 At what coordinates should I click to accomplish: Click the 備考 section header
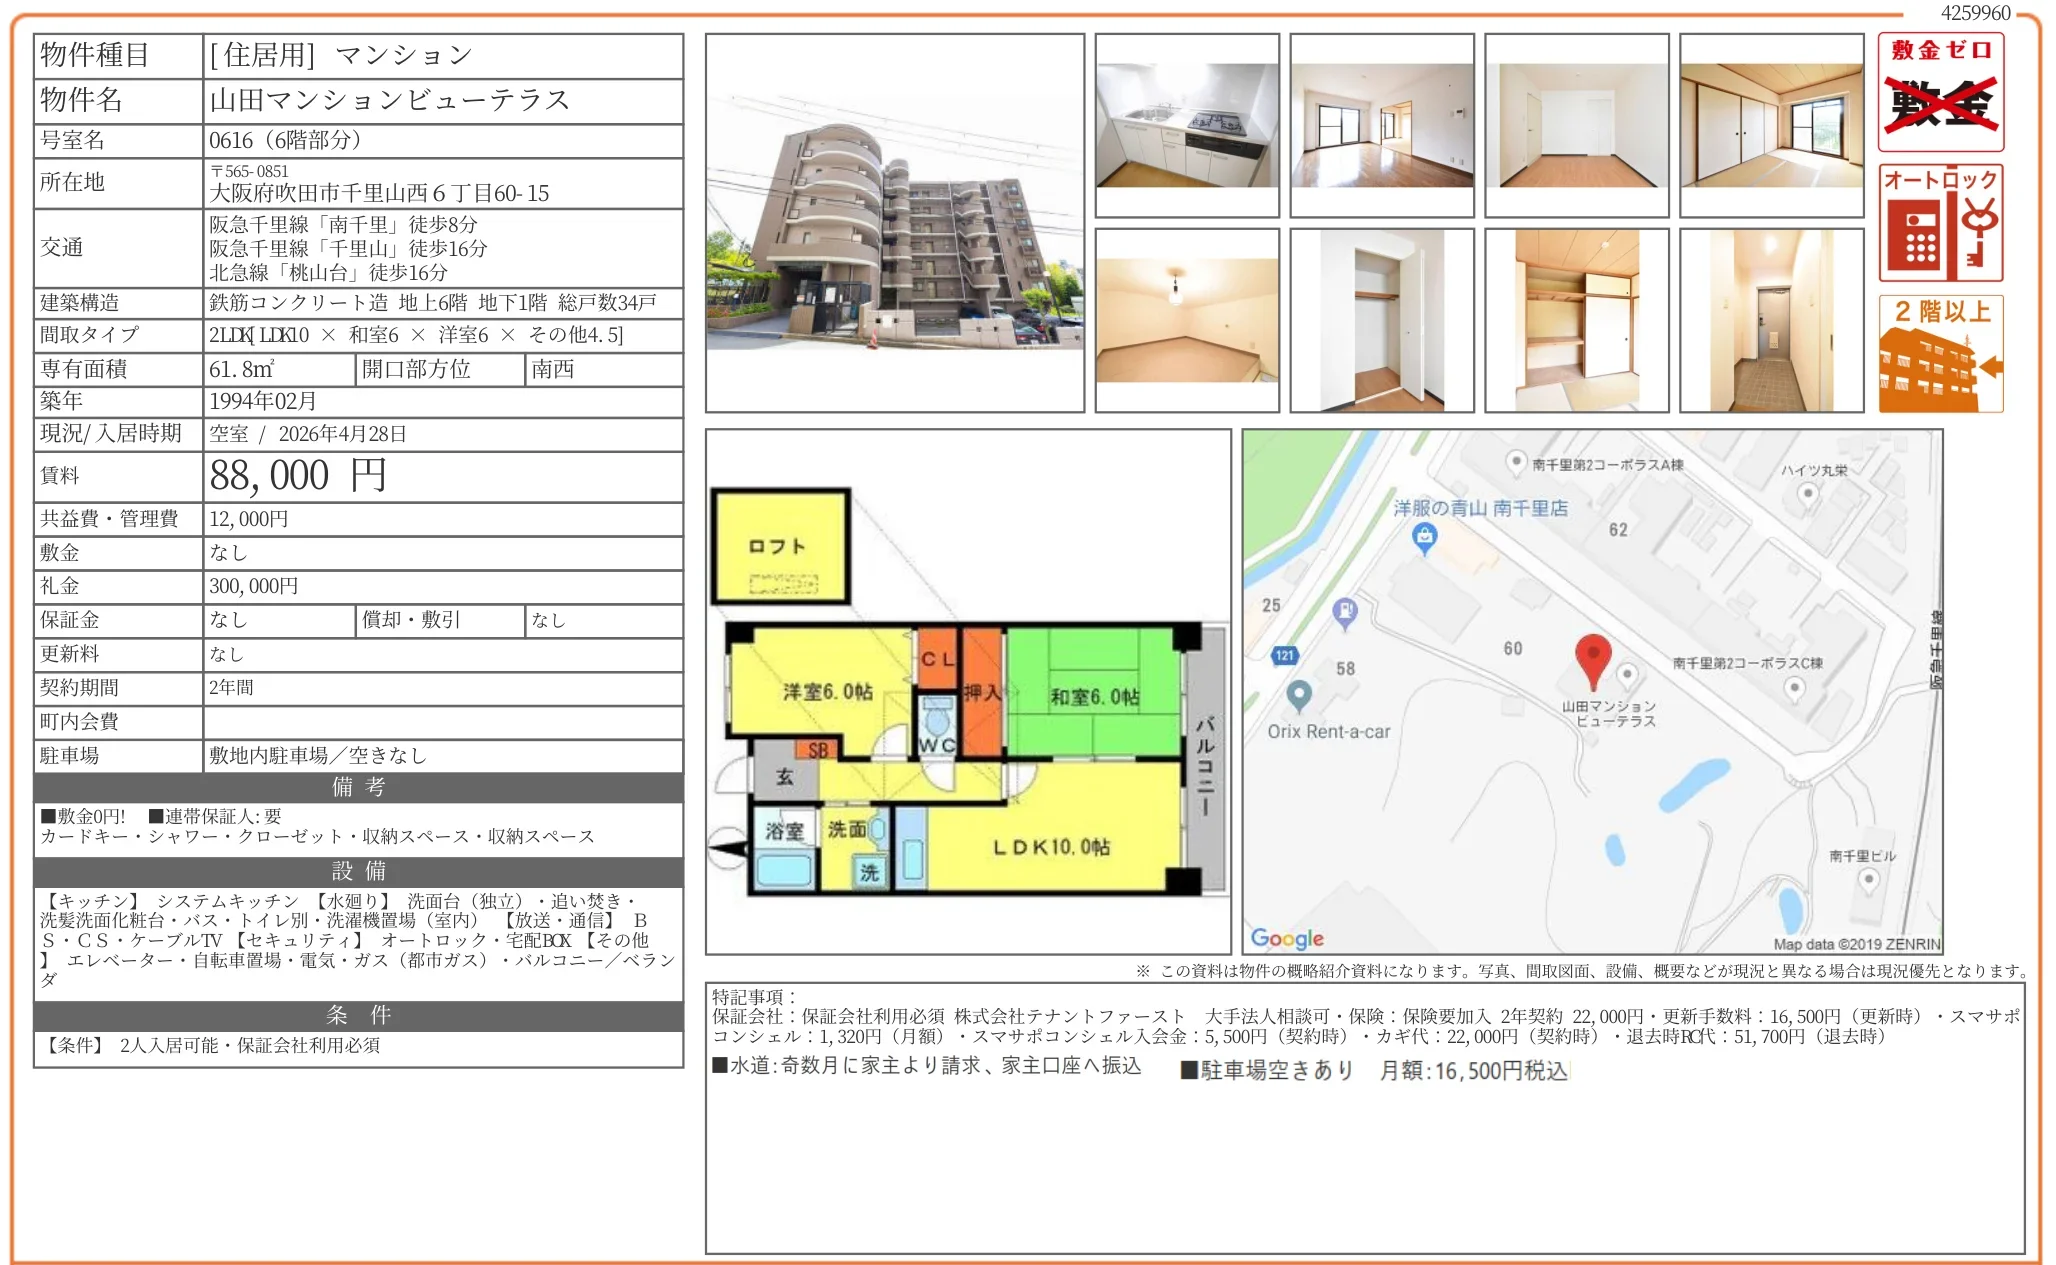358,787
